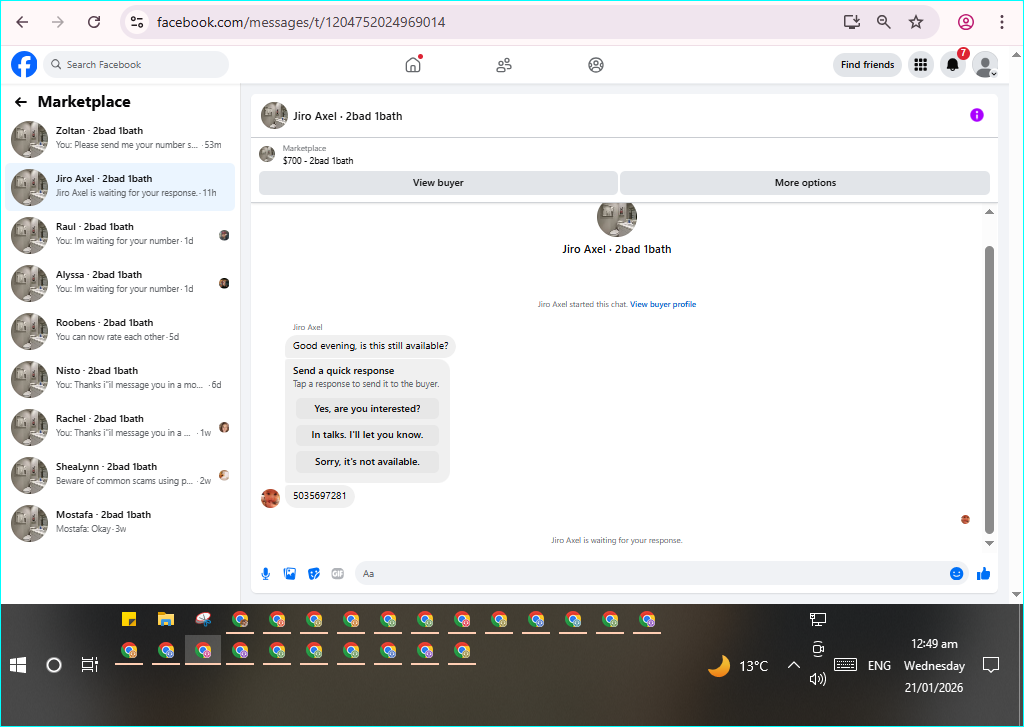Open Rachel 2bad 1bath conversation

pos(120,427)
